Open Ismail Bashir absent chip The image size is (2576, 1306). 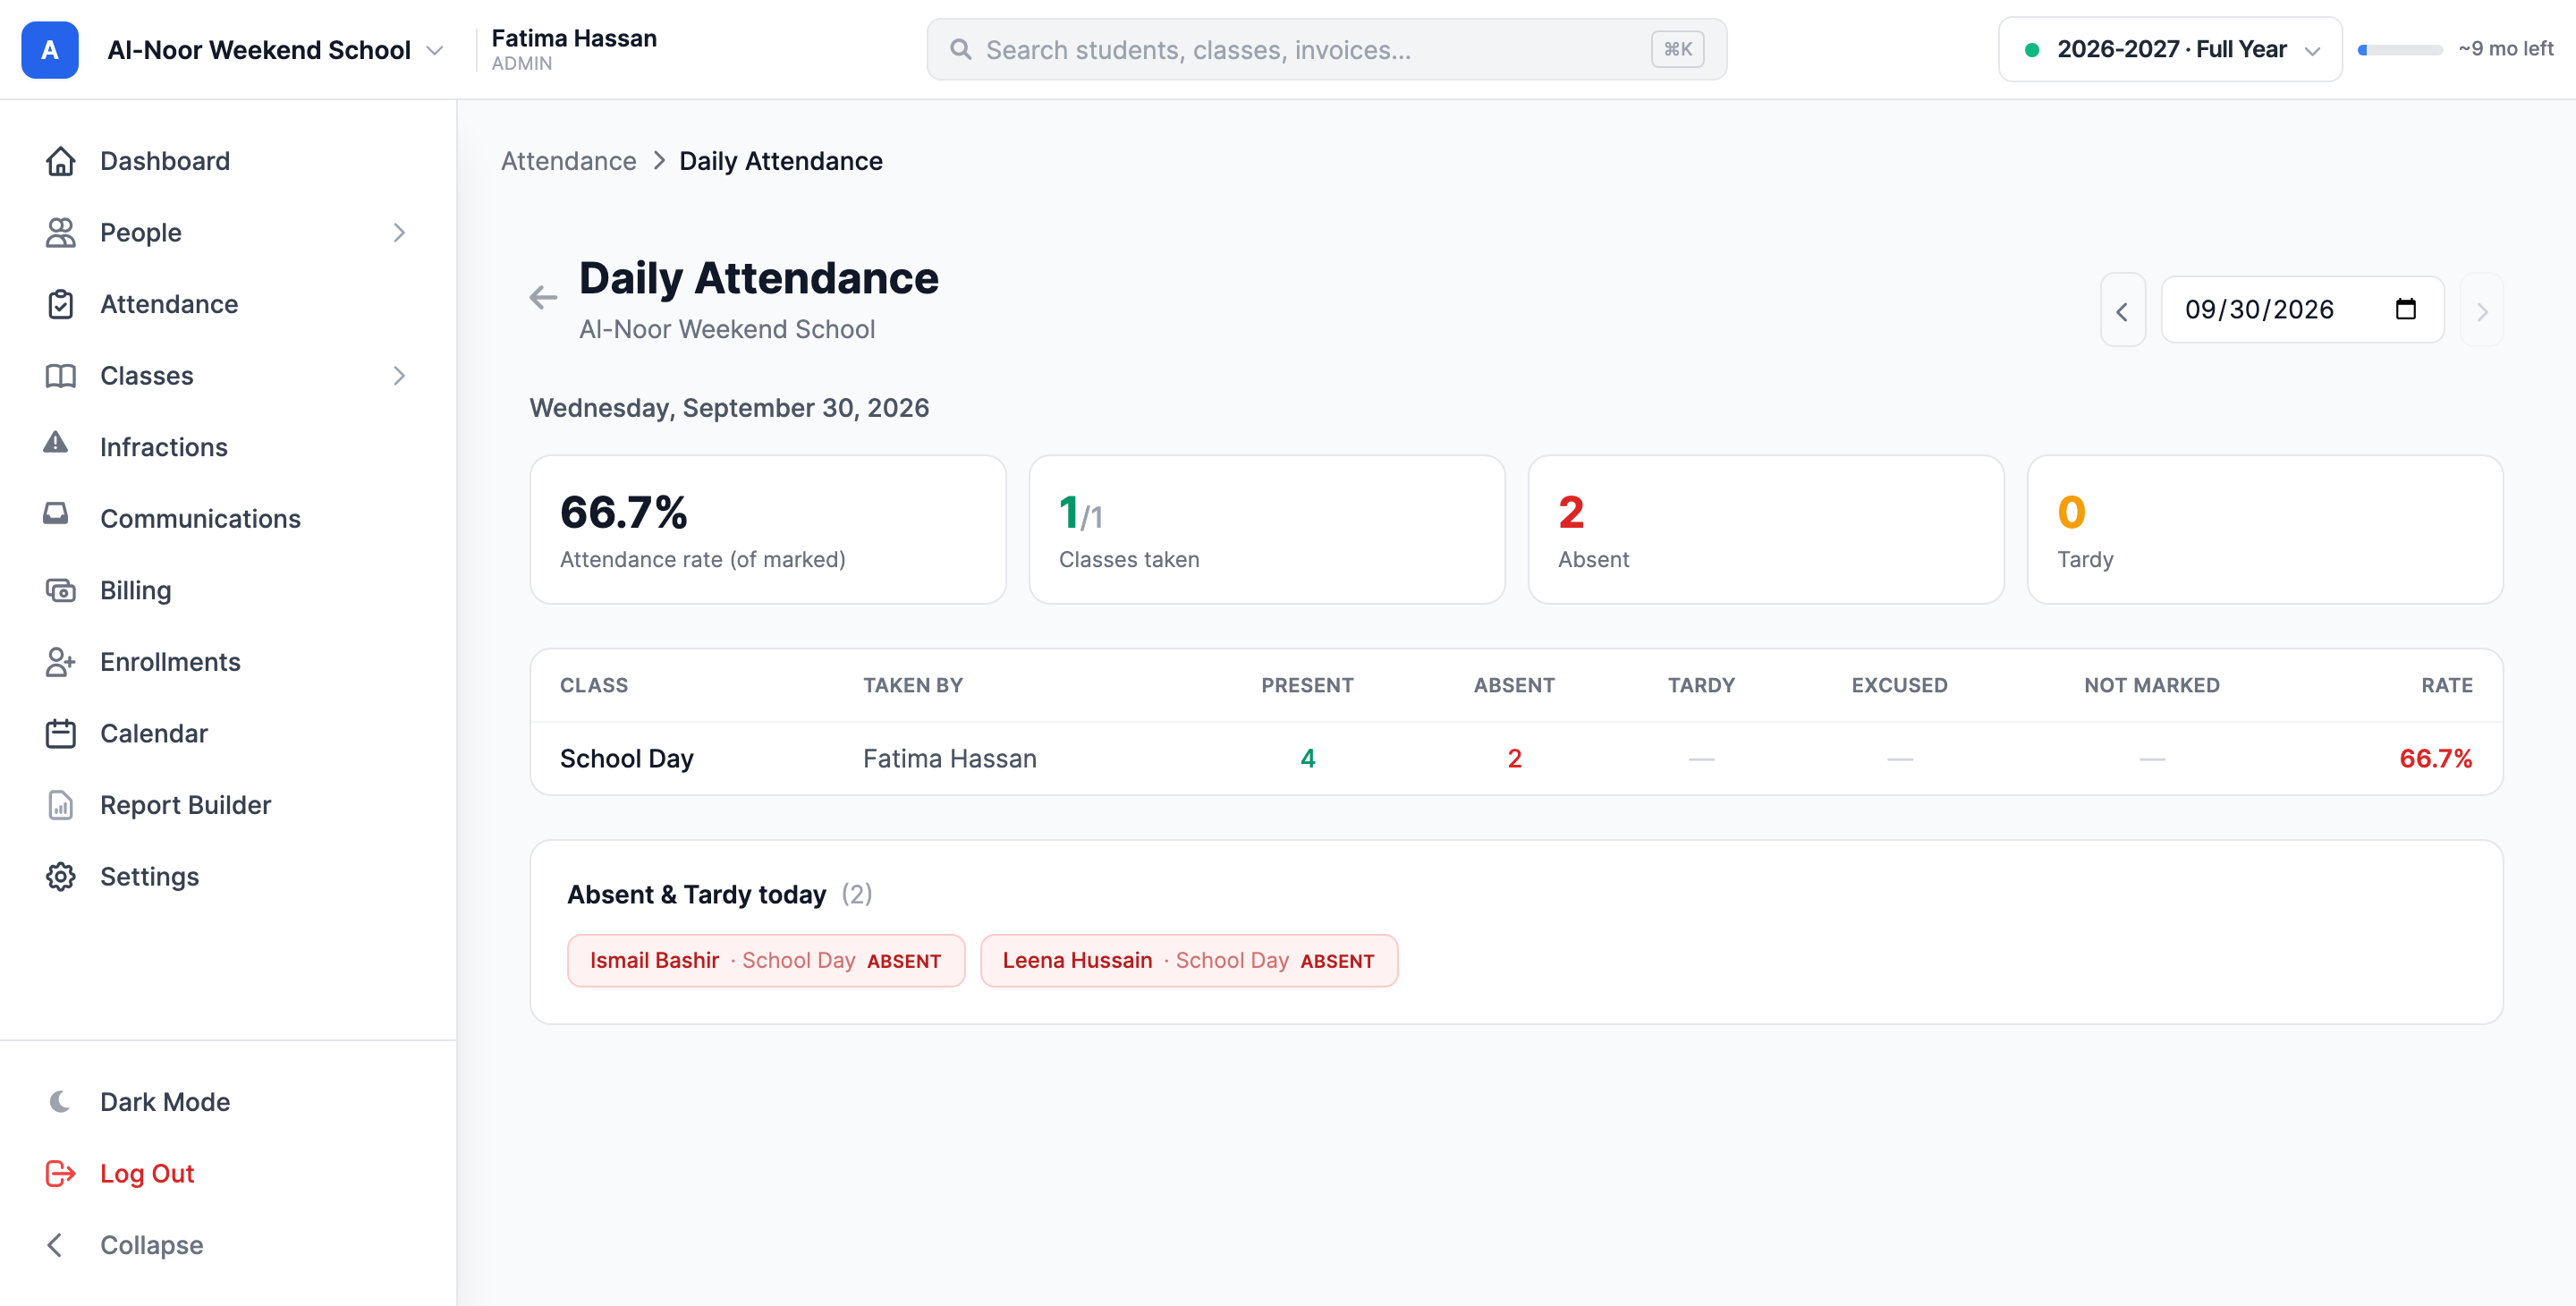[766, 961]
